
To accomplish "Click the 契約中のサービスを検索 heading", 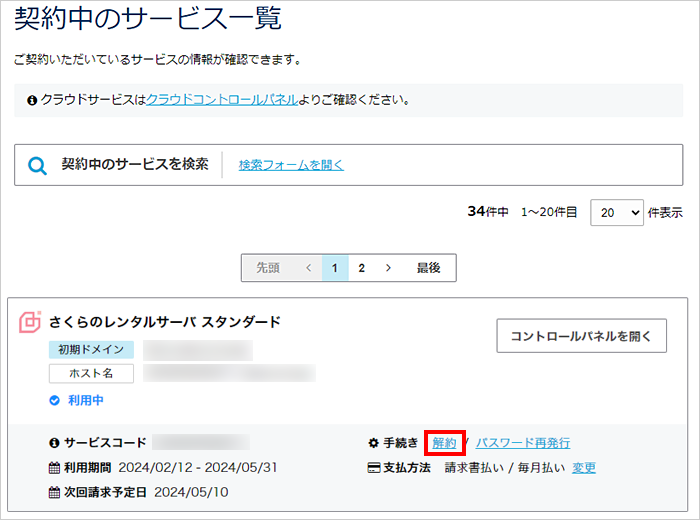I will [x=135, y=164].
